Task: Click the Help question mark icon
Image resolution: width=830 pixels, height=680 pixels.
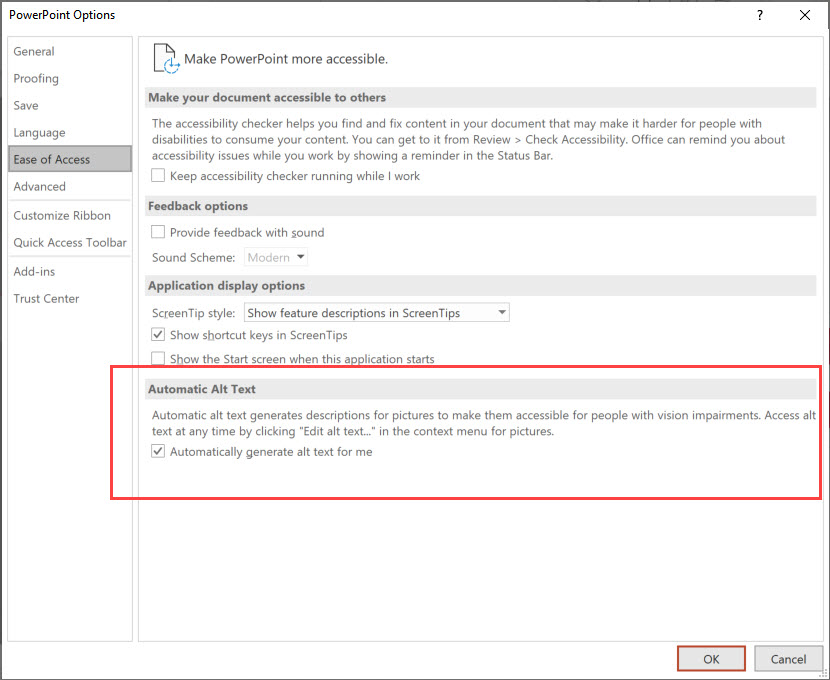Action: click(x=760, y=15)
